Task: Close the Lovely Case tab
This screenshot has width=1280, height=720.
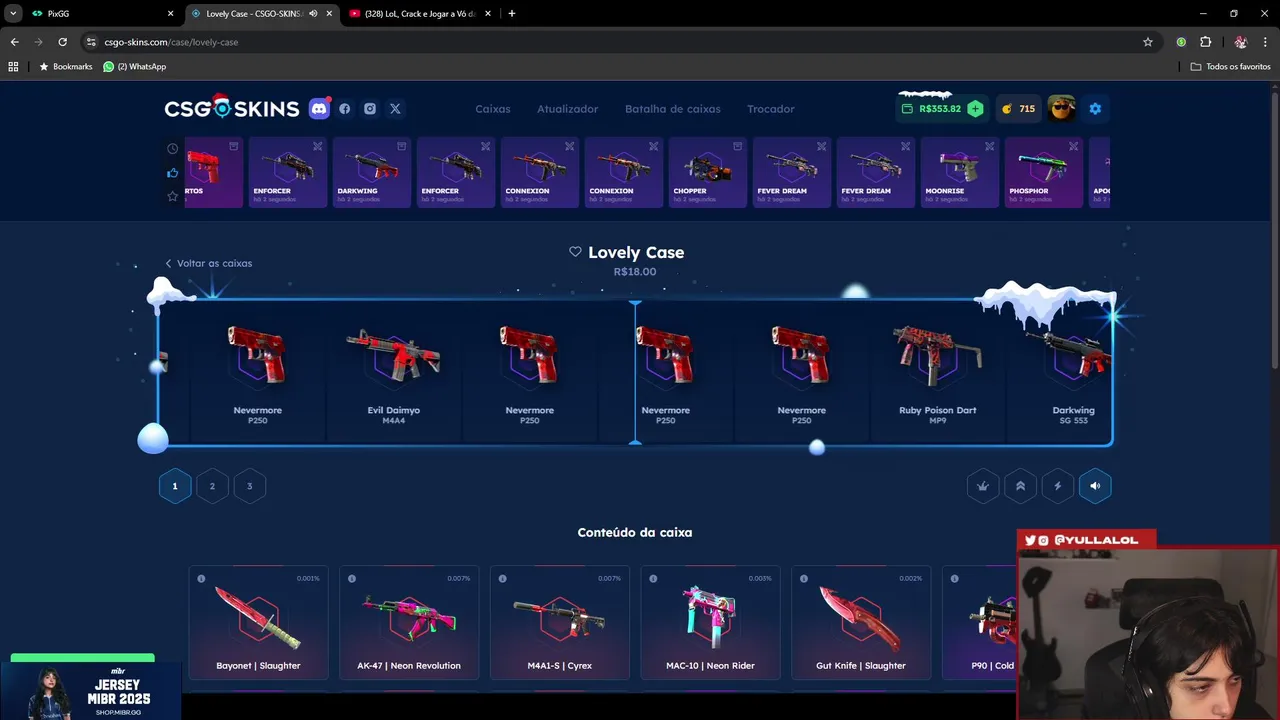Action: point(329,14)
